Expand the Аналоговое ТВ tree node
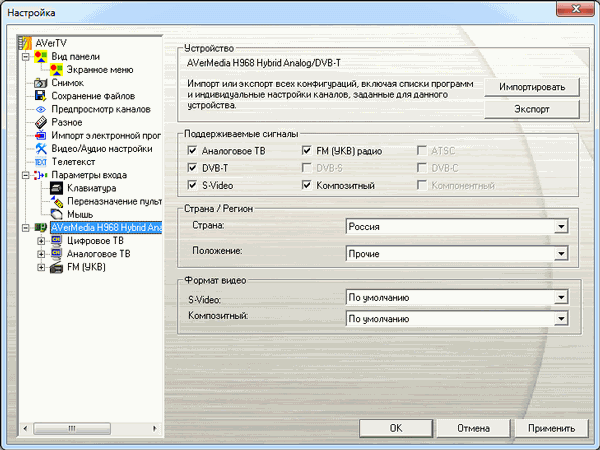600x450 pixels. (41, 254)
